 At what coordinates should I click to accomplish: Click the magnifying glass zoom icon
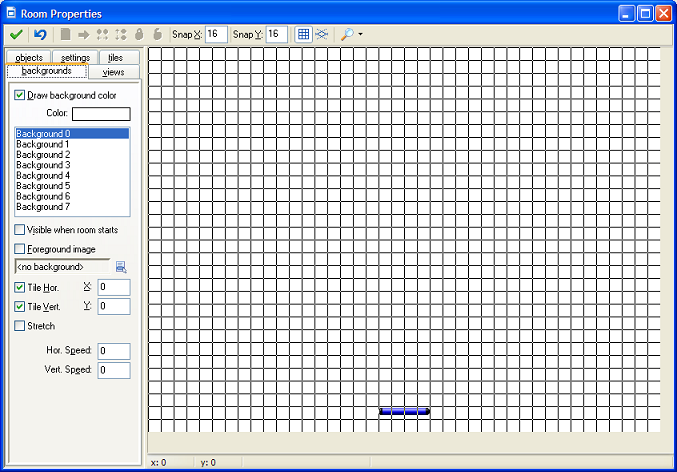(347, 34)
